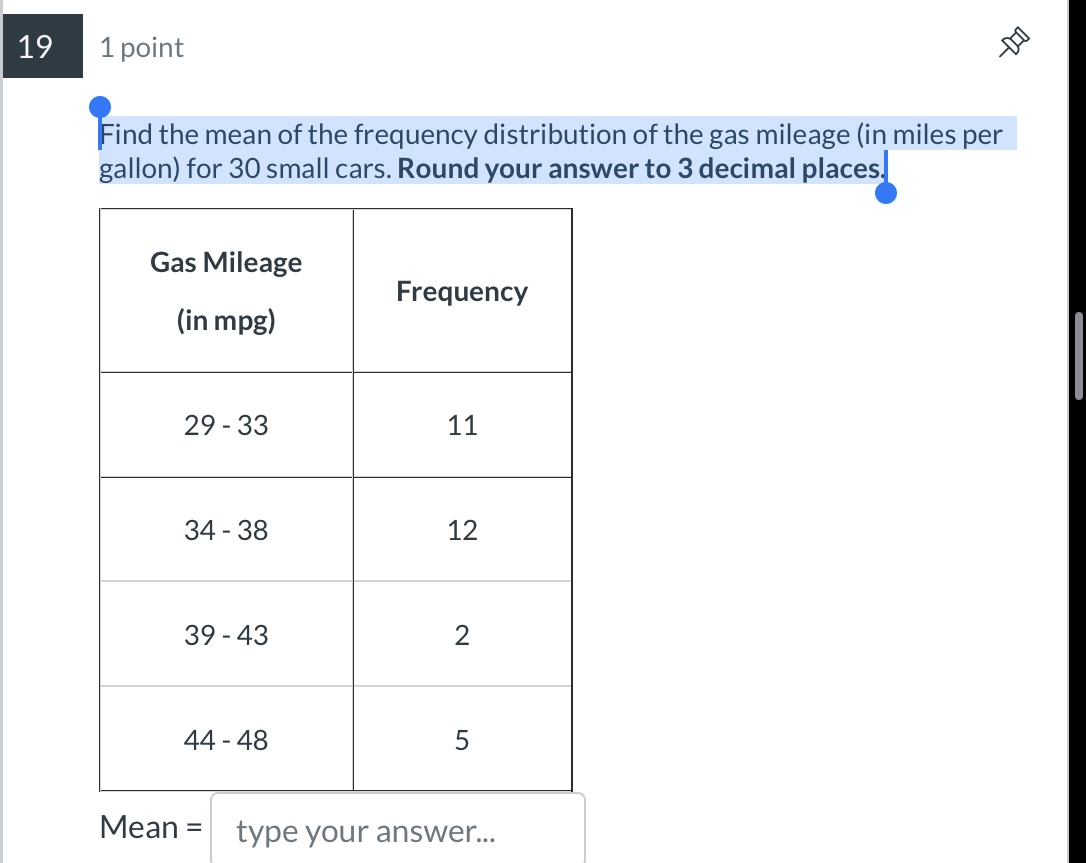Screen dimensions: 1086x863
Task: Click the '1 point' label
Action: coord(140,46)
